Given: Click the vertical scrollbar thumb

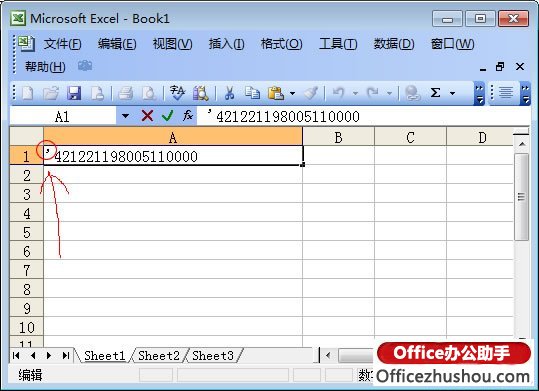Looking at the screenshot, I should click(x=521, y=197).
